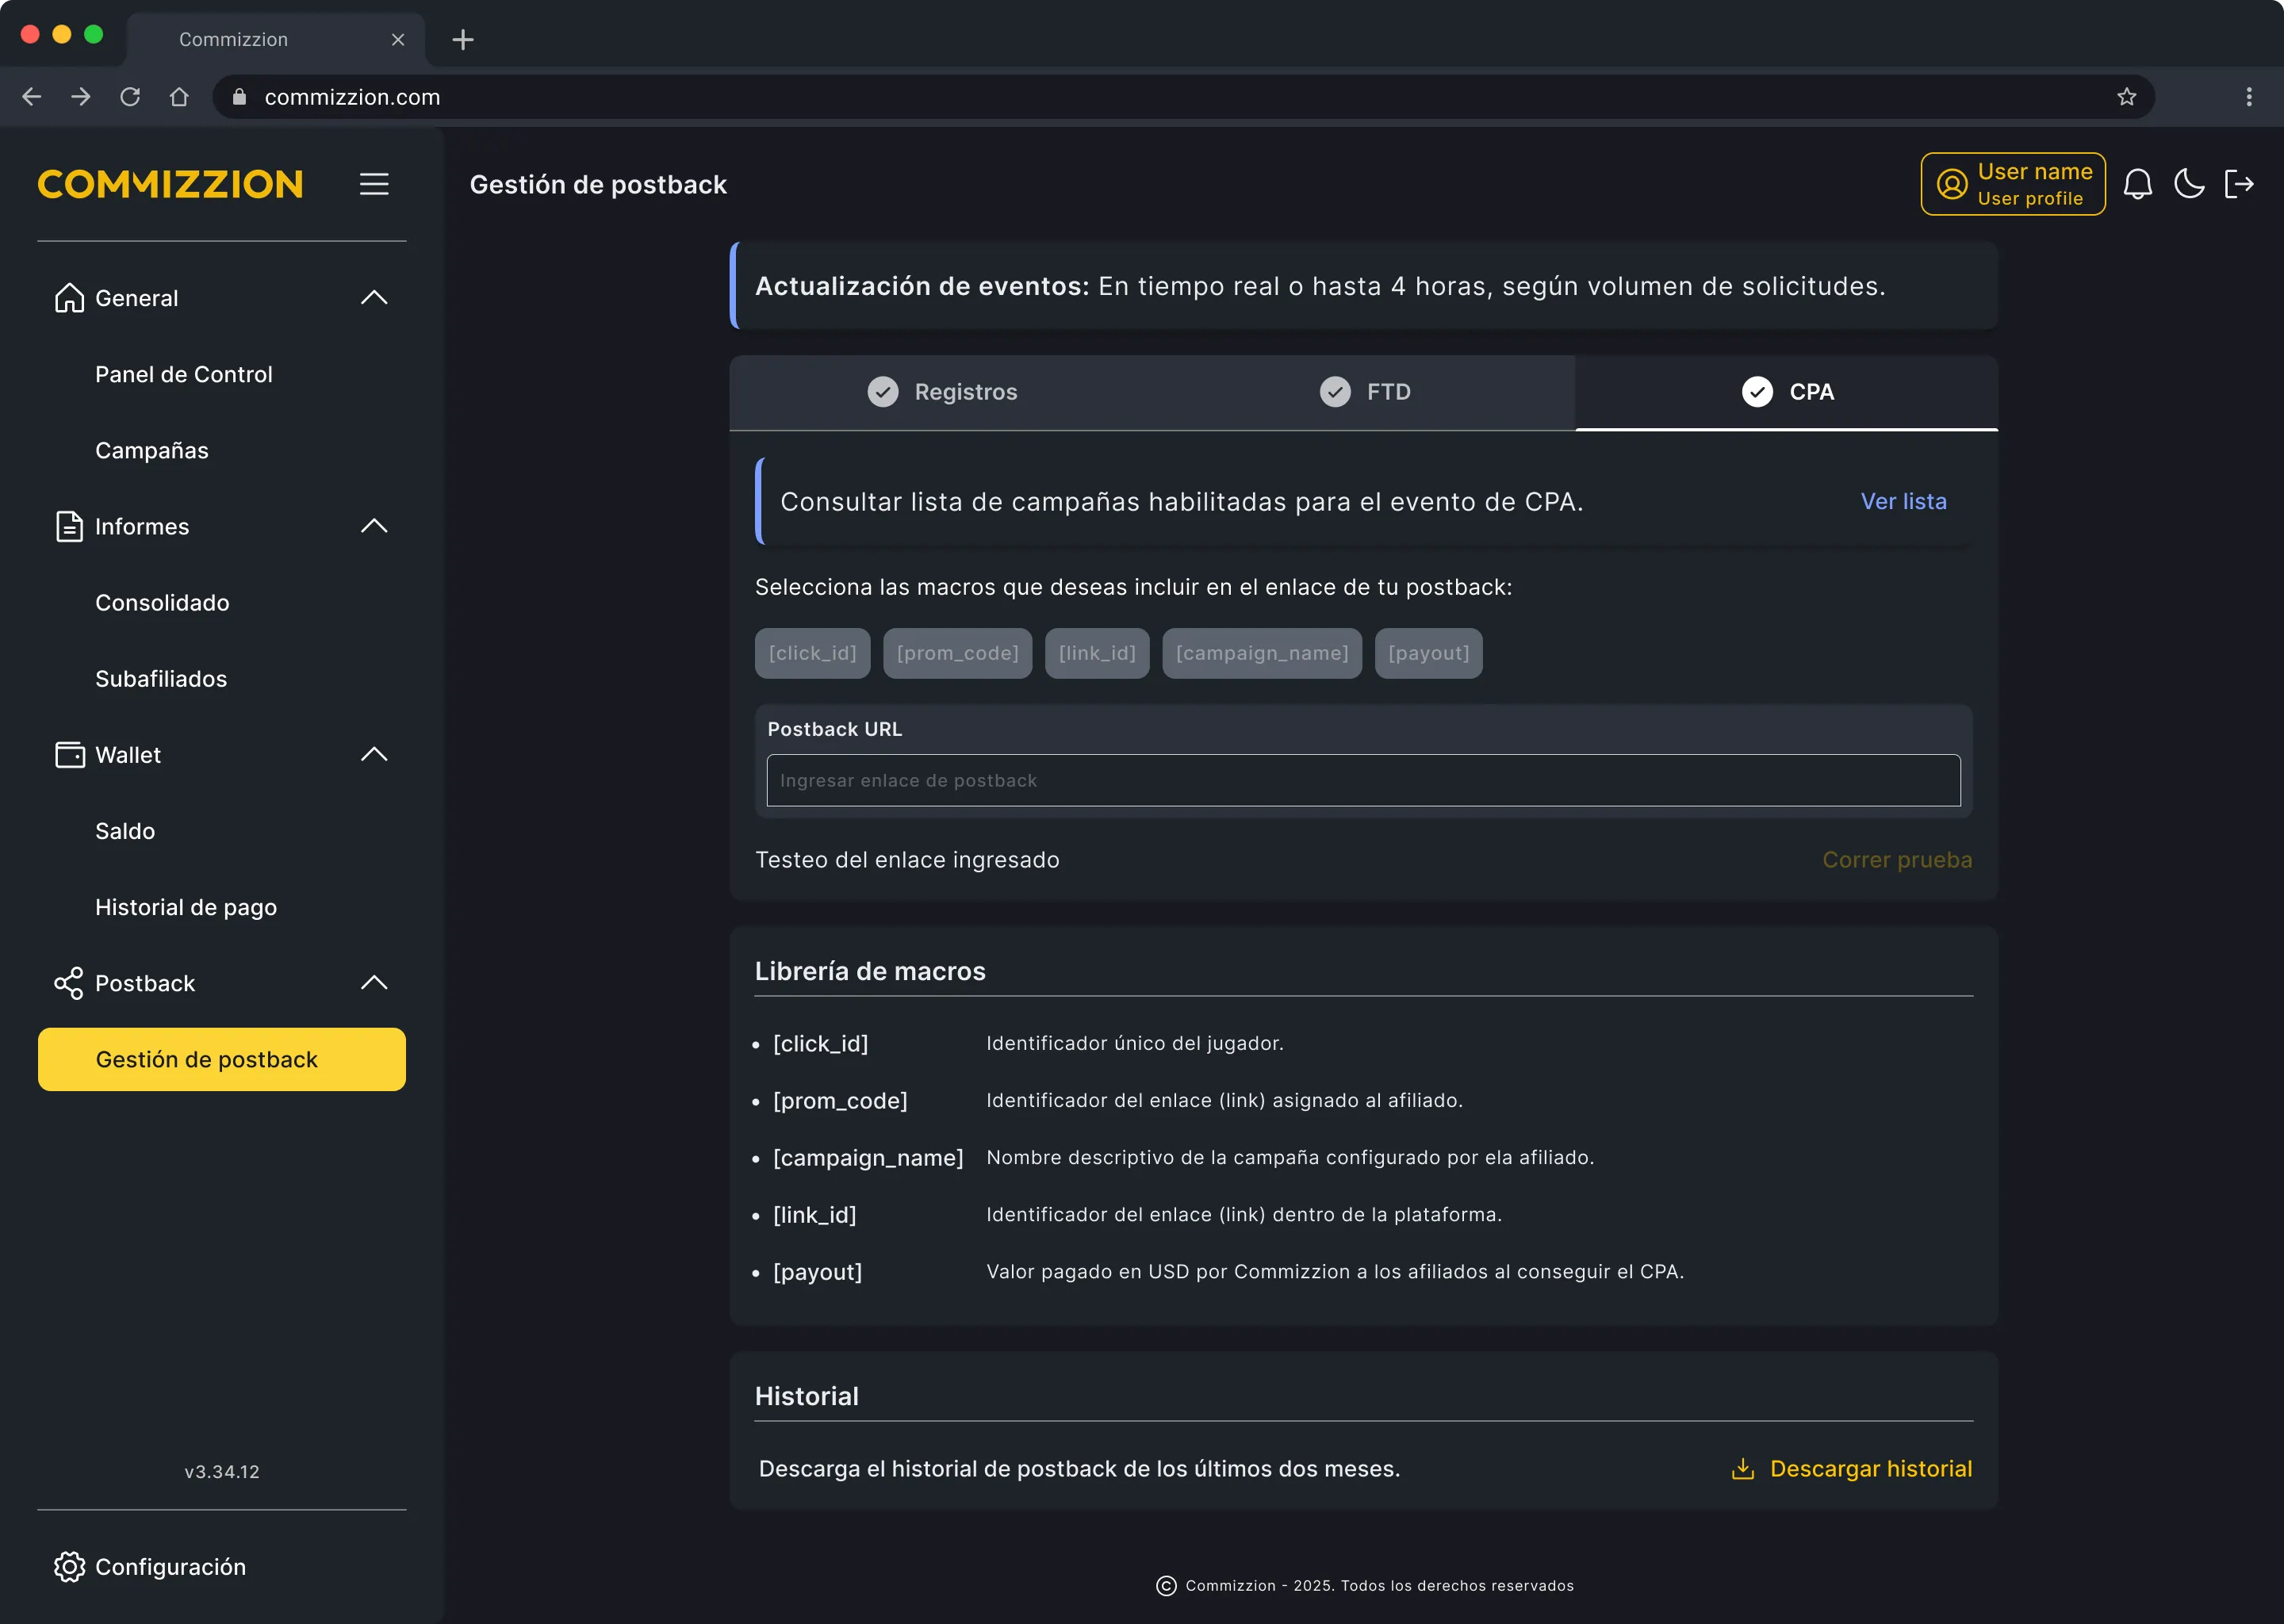
Task: Select the CPA tab
Action: (x=1787, y=392)
